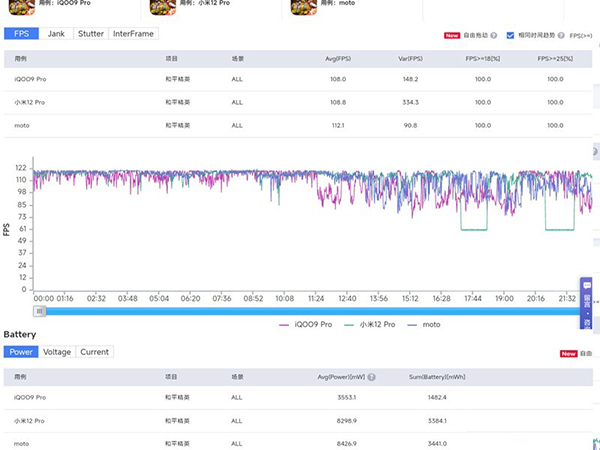Toggle the 相同时间趋势 checkbox

coord(510,35)
